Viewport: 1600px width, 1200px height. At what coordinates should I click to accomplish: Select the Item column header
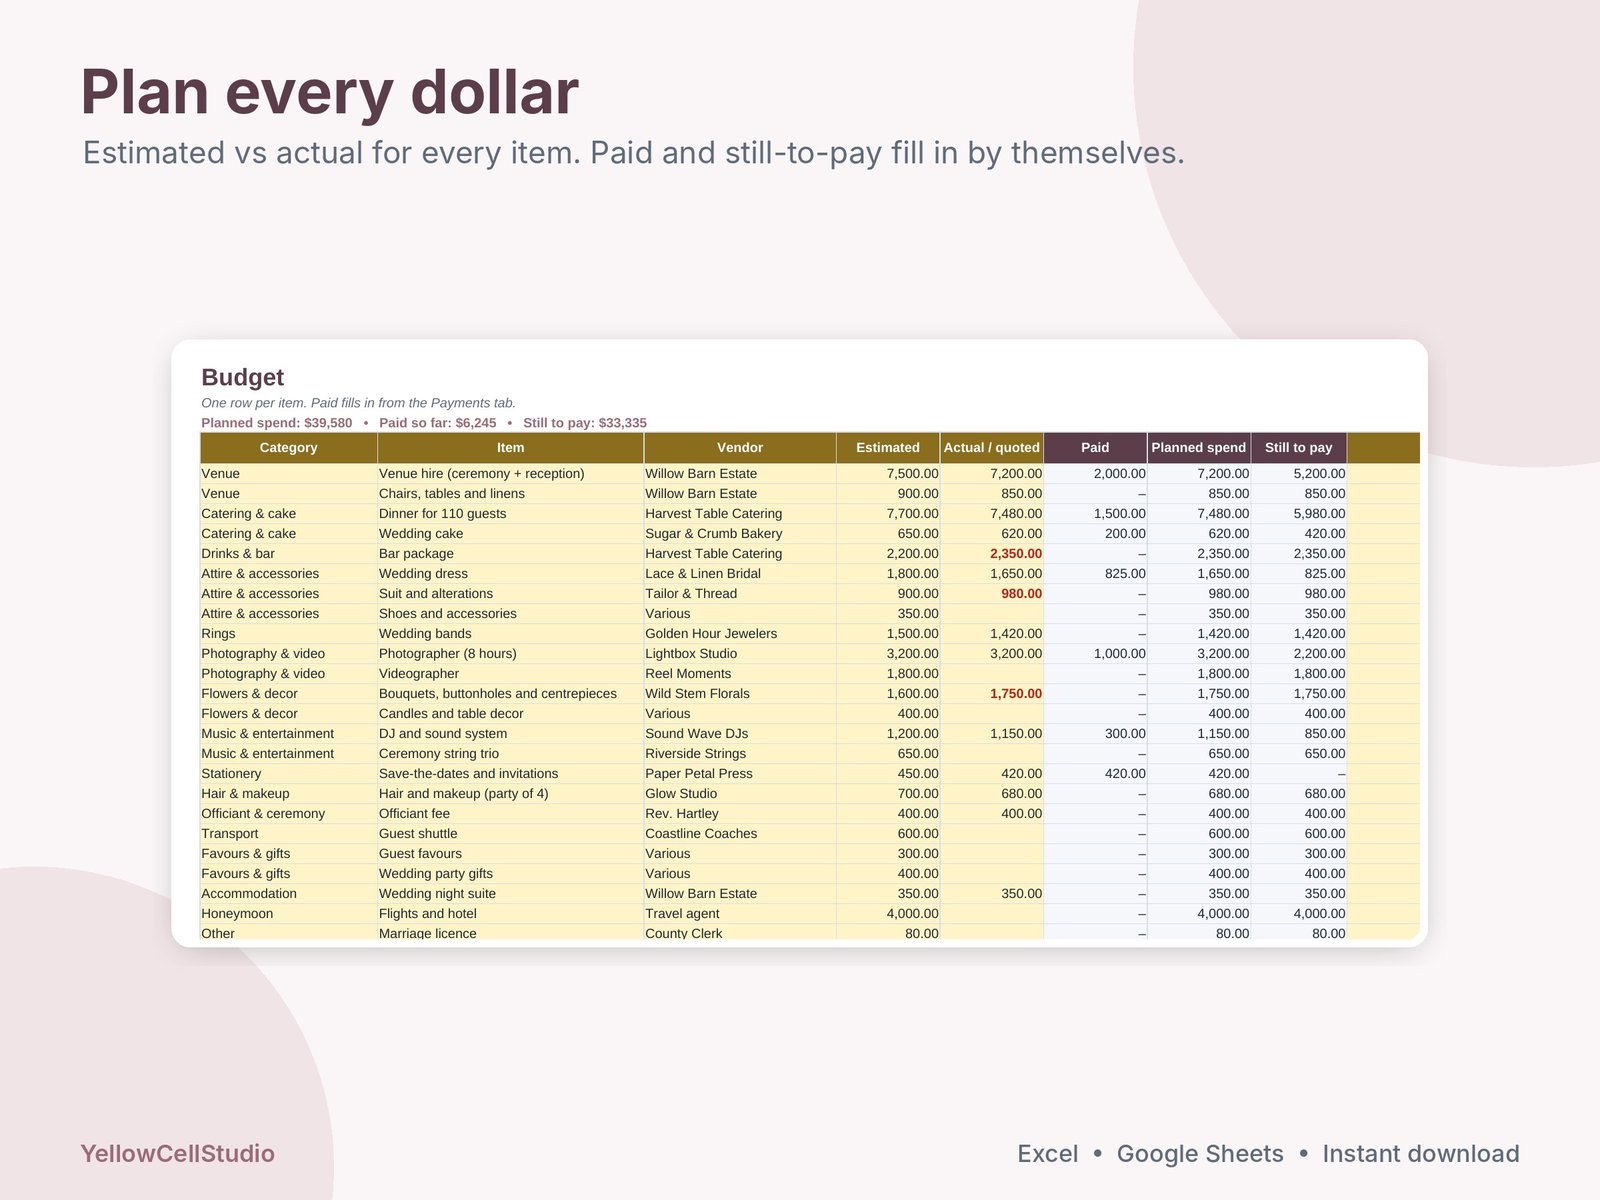click(510, 448)
